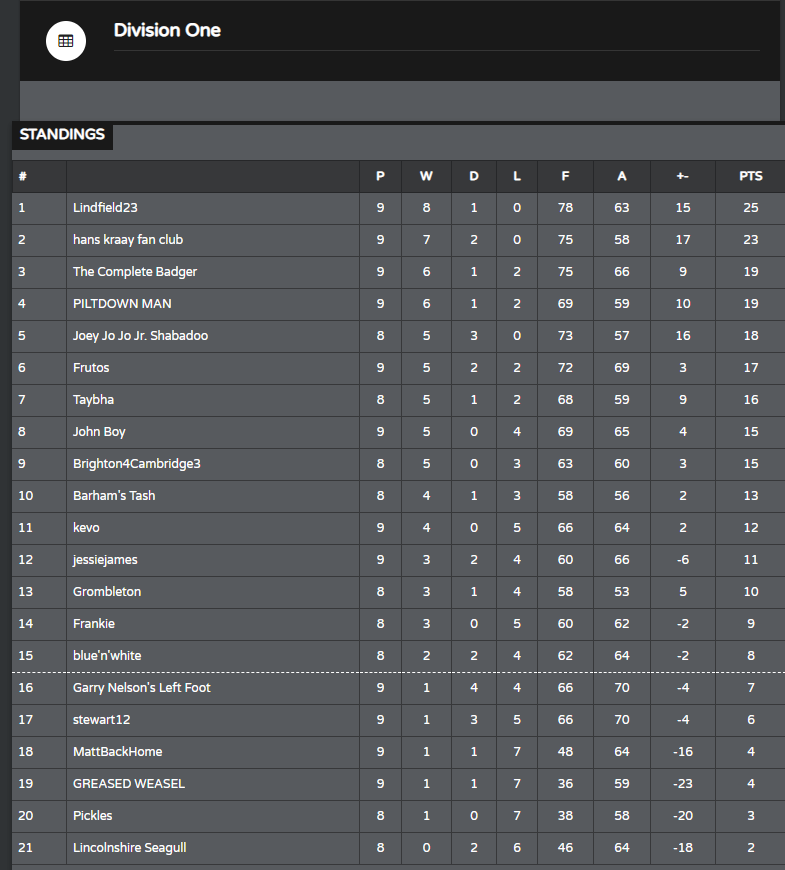Click the PTS column header
This screenshot has width=785, height=870.
pos(751,176)
